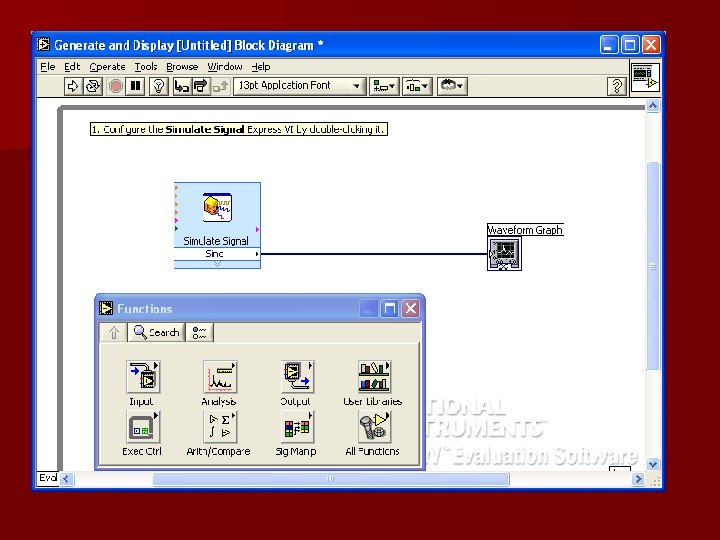Click the instruction note about Simulate Signal
The width and height of the screenshot is (720, 540).
239,129
